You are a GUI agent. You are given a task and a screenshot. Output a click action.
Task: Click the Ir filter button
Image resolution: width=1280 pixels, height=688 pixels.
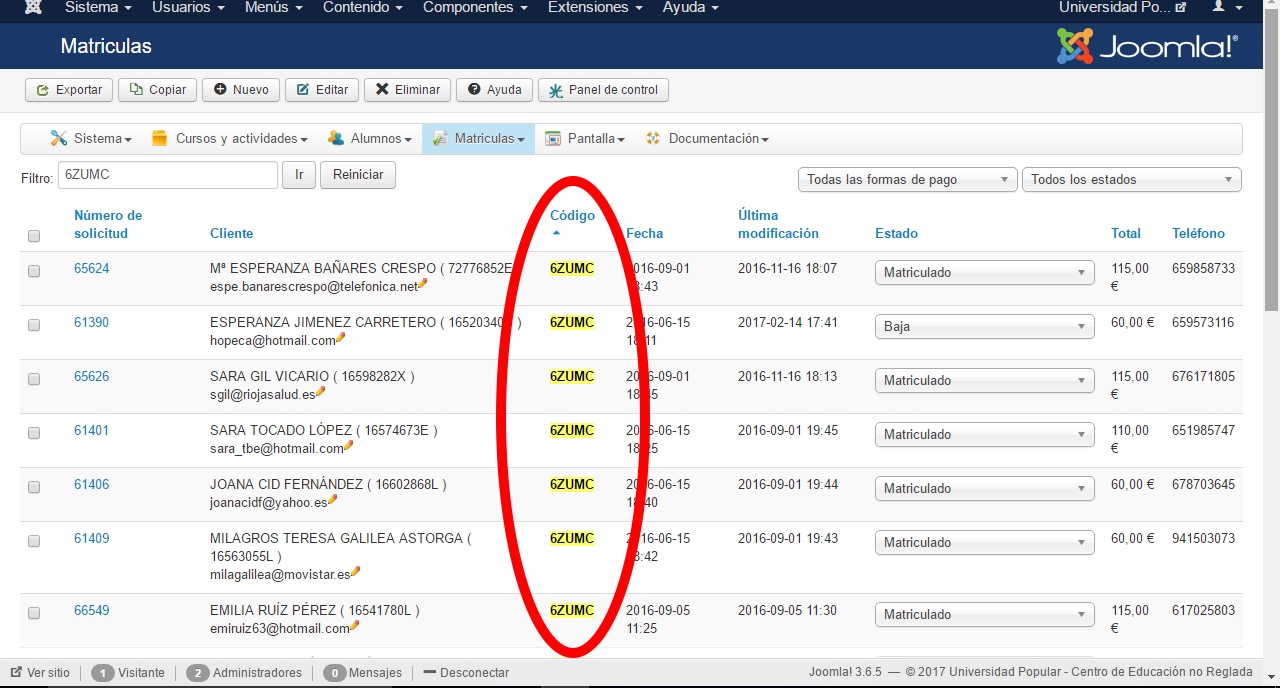[x=299, y=175]
